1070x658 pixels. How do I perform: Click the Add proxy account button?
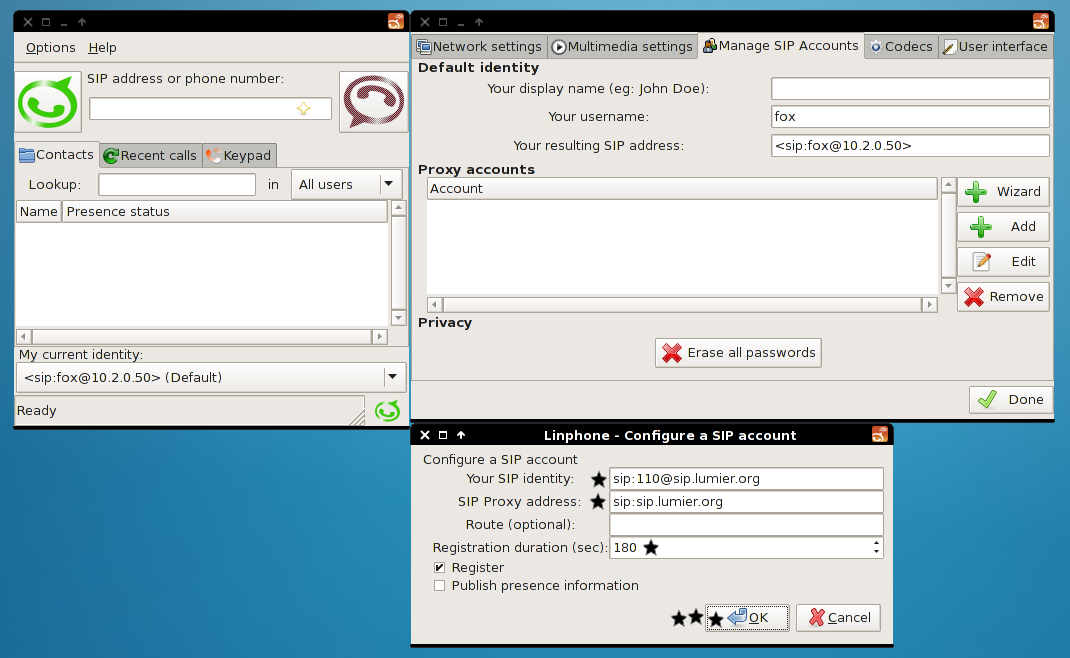(1003, 227)
